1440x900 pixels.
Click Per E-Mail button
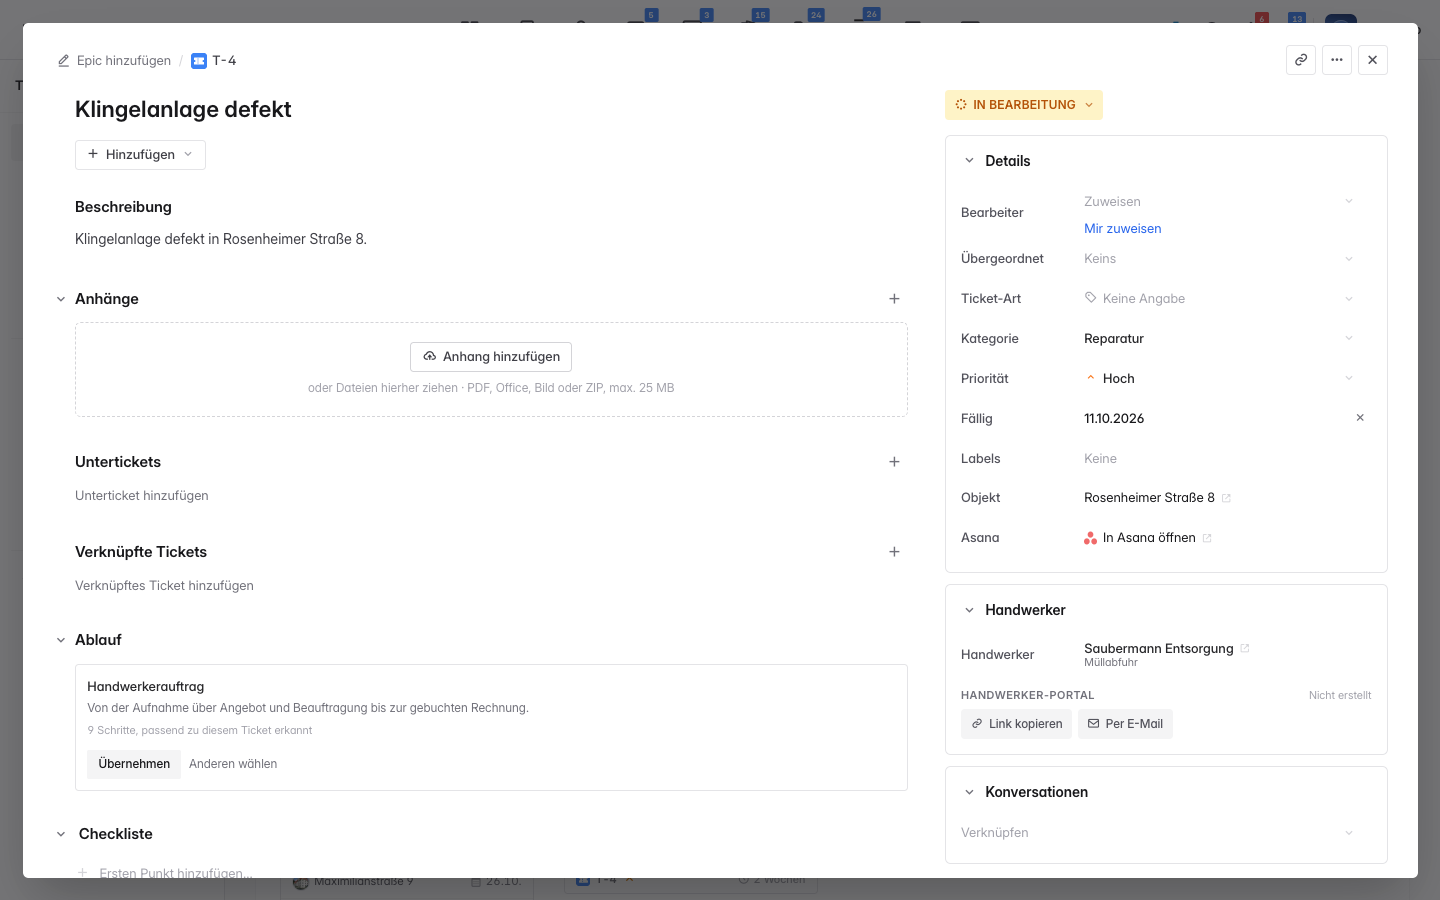[x=1125, y=724]
